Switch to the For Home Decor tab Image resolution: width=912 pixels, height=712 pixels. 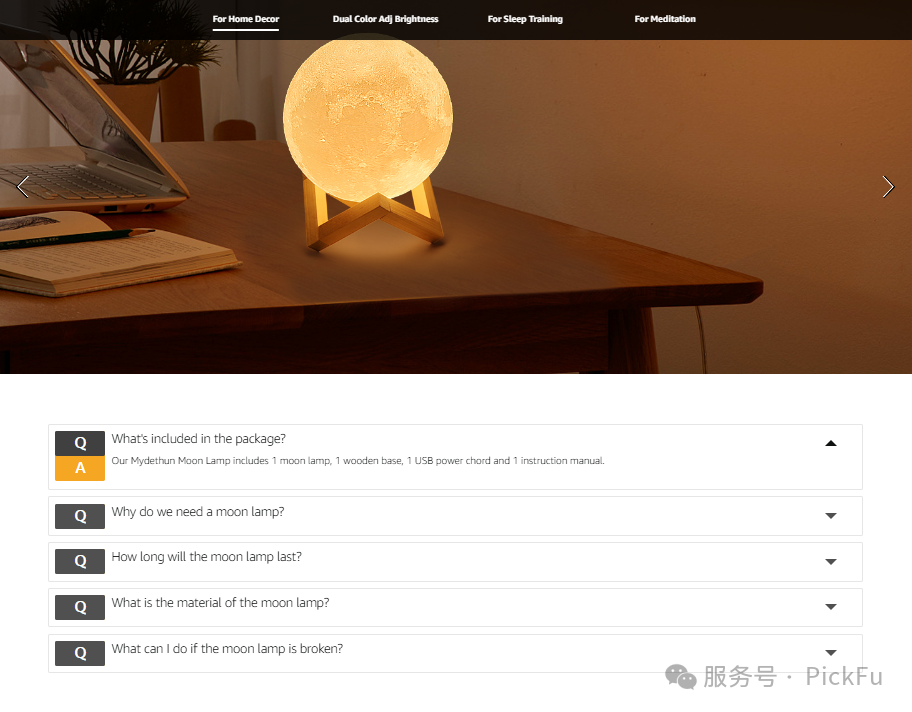[245, 19]
